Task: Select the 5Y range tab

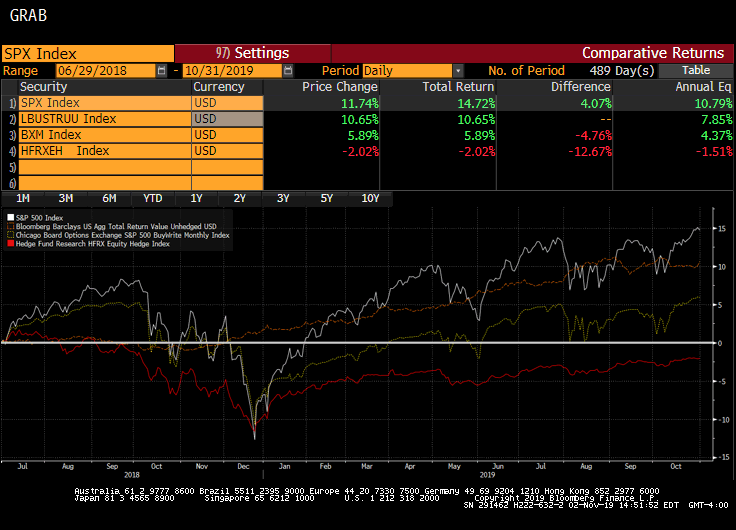Action: coord(326,199)
